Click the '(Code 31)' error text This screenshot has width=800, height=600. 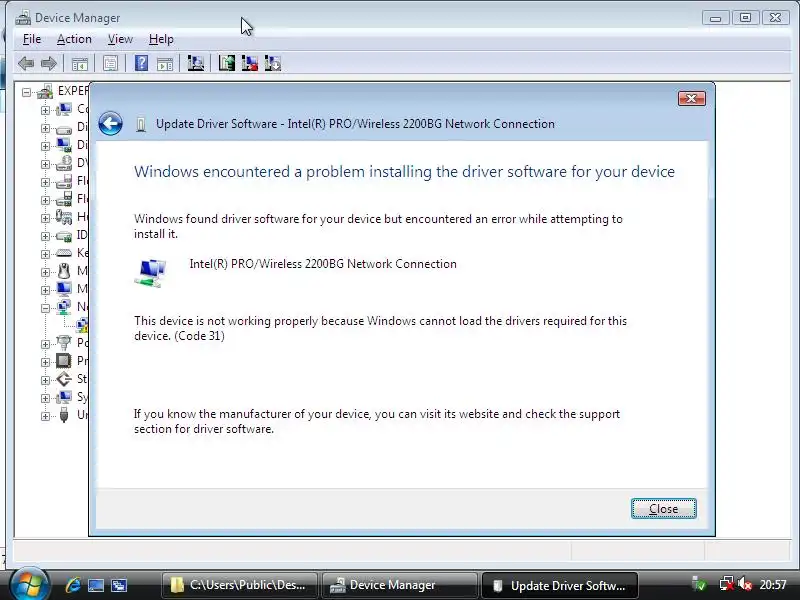(x=199, y=336)
